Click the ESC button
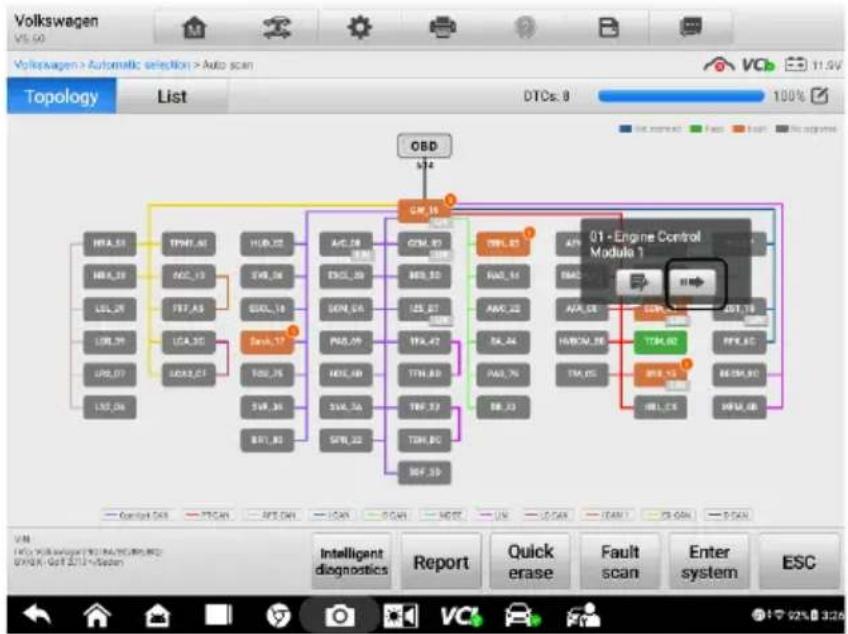 pos(798,562)
